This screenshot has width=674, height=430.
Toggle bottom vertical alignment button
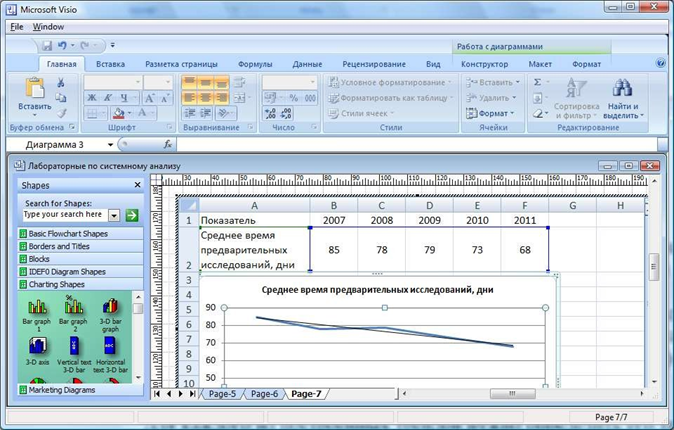pyautogui.click(x=221, y=82)
